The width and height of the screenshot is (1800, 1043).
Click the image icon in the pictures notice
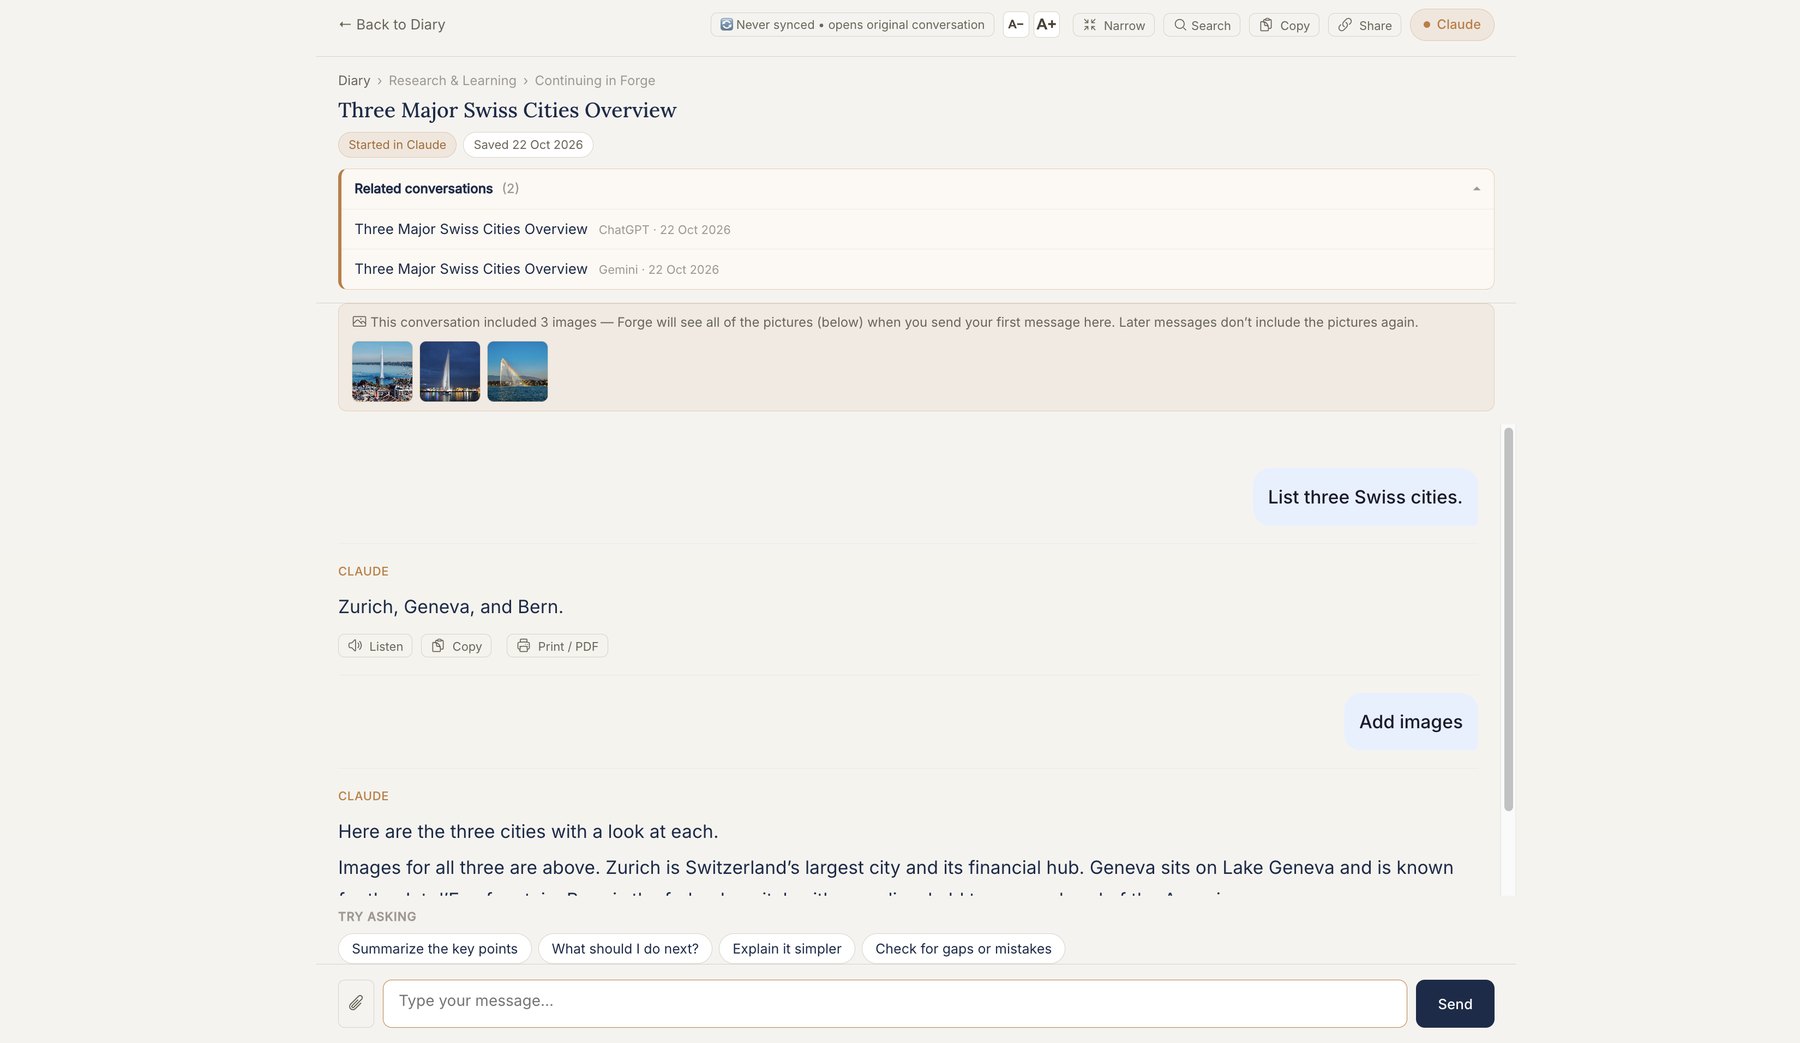(x=359, y=322)
